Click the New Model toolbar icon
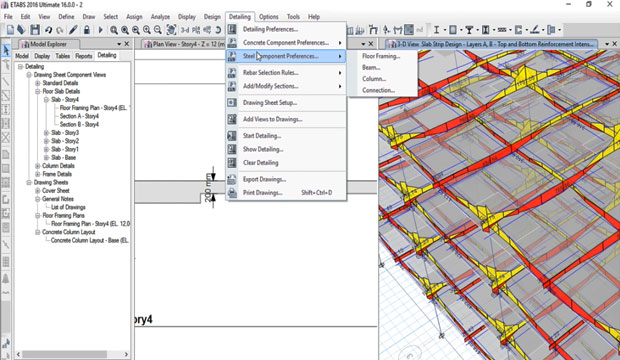This screenshot has width=620, height=360. tap(10, 30)
